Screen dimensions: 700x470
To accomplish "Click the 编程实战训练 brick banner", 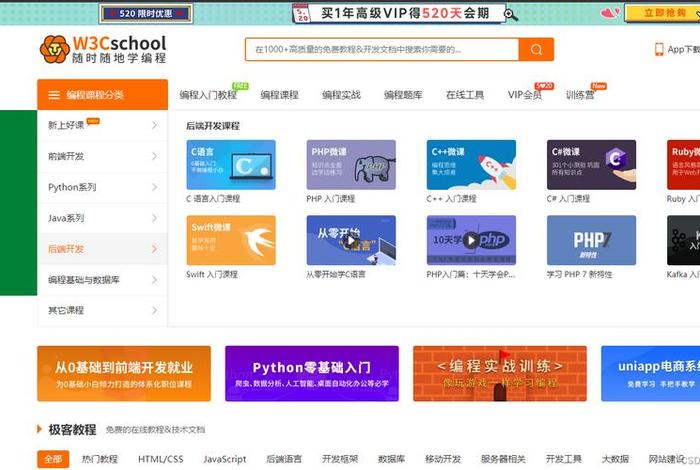I will (x=500, y=374).
